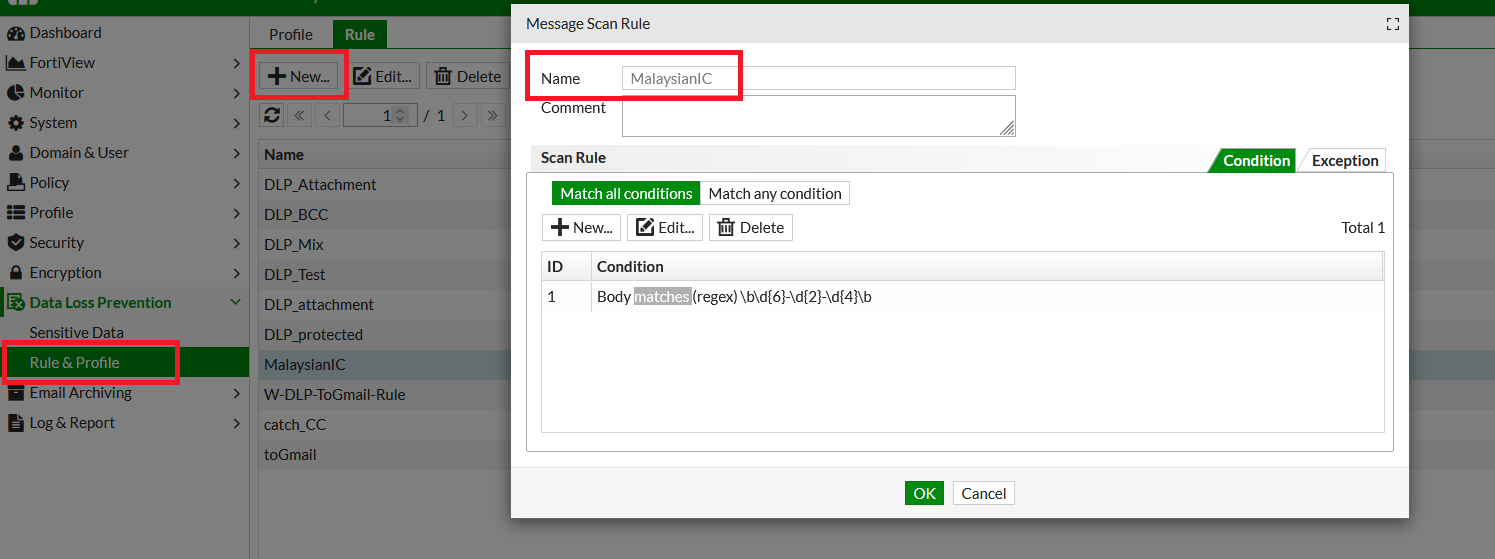Click the Condition column header
Screen dimensions: 1495x559
(986, 266)
